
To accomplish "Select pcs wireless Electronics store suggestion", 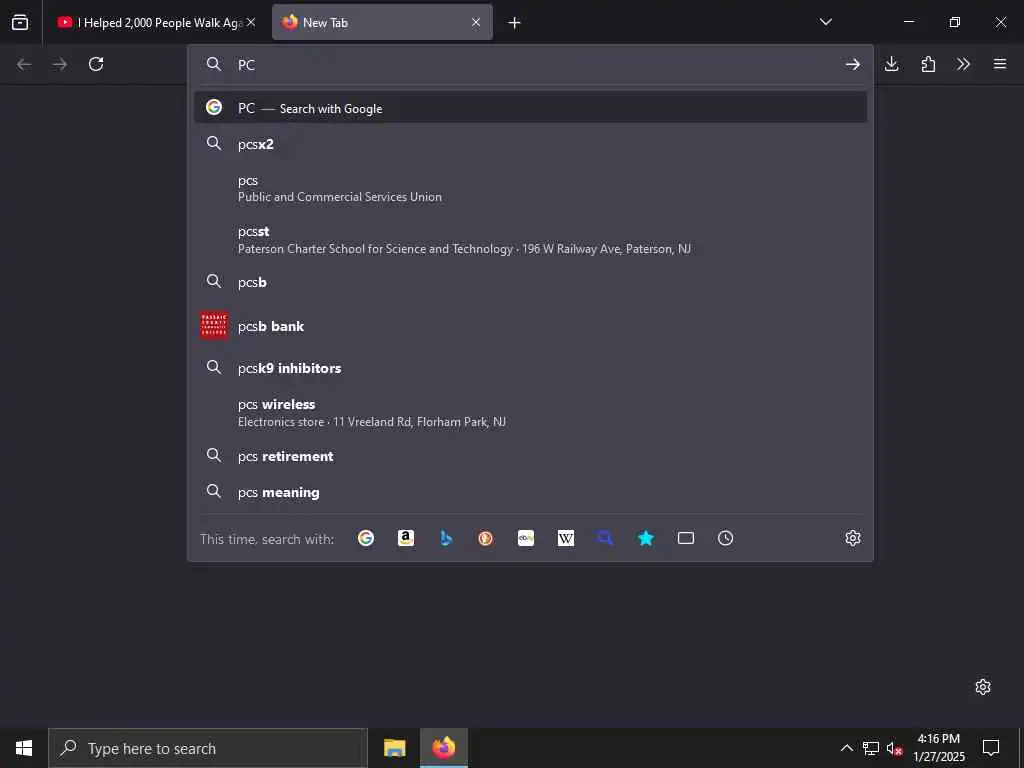I will (x=530, y=413).
